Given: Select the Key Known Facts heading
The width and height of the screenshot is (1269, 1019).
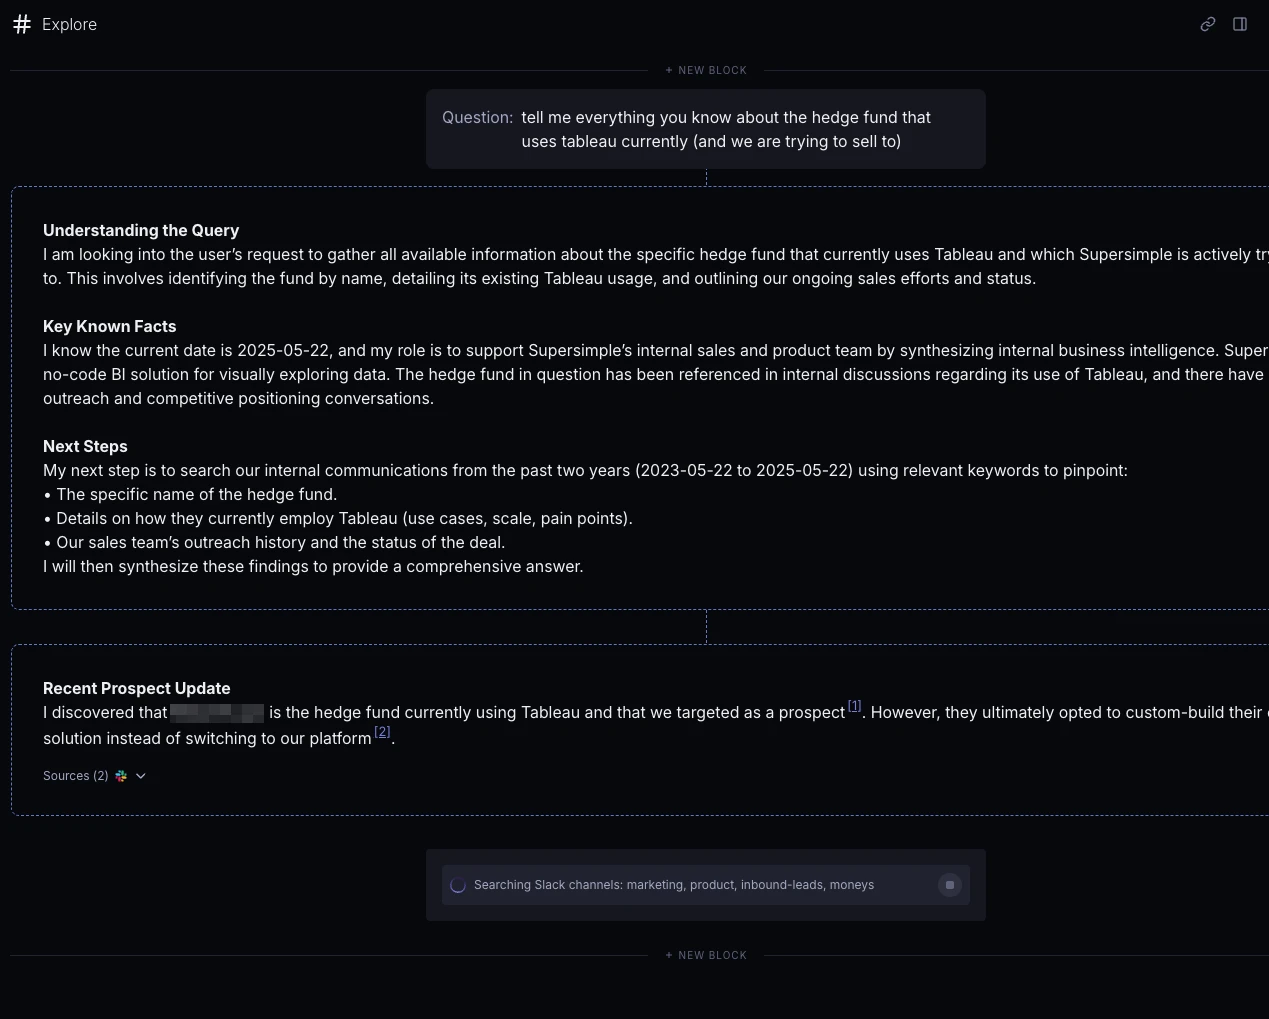Looking at the screenshot, I should [109, 326].
